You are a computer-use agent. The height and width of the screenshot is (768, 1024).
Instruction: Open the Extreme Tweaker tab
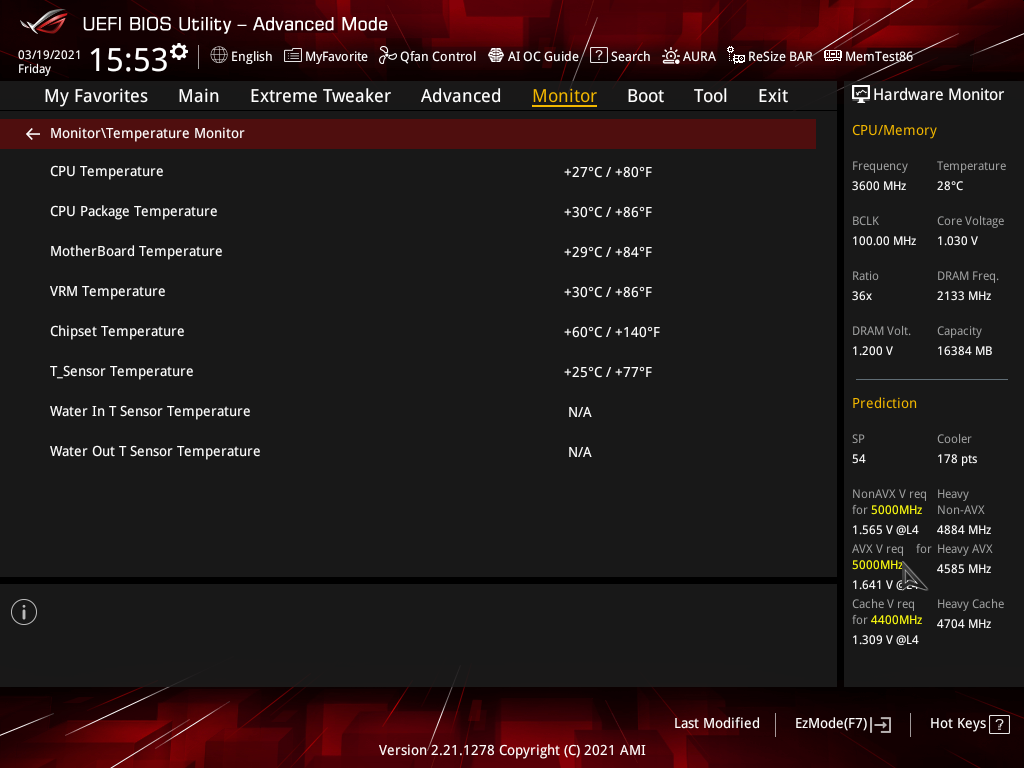(x=320, y=96)
